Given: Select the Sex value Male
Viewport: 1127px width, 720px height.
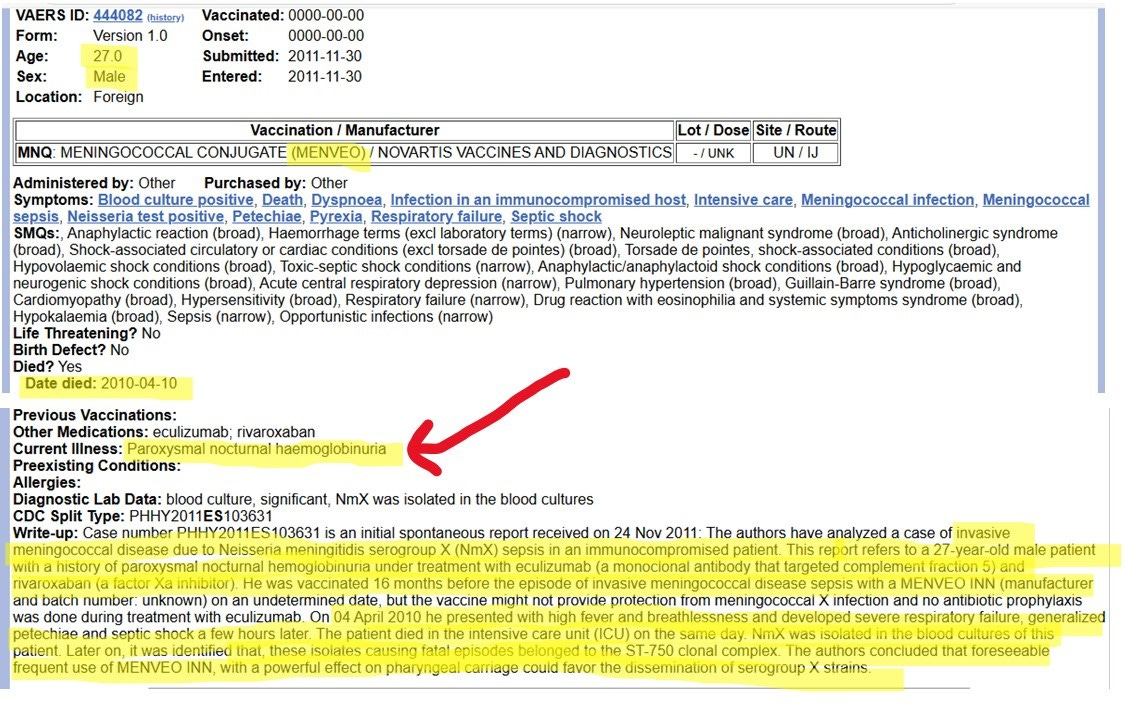Looking at the screenshot, I should click(x=109, y=76).
